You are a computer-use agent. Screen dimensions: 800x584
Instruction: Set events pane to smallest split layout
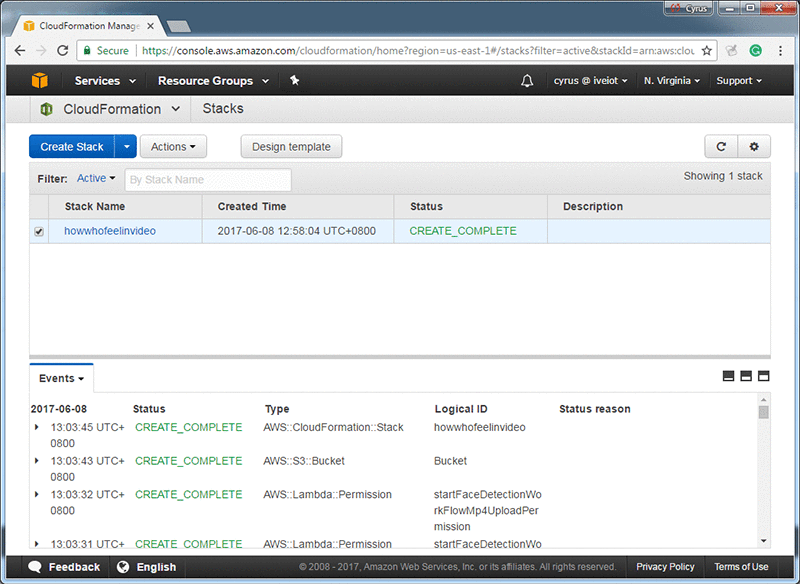[729, 376]
